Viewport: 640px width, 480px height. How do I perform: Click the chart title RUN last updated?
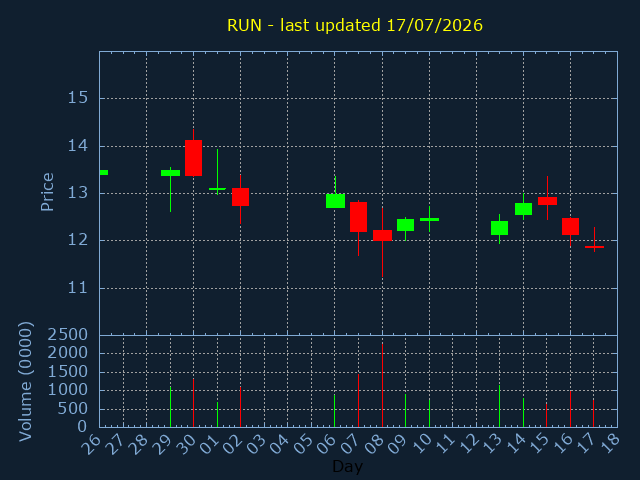click(355, 25)
